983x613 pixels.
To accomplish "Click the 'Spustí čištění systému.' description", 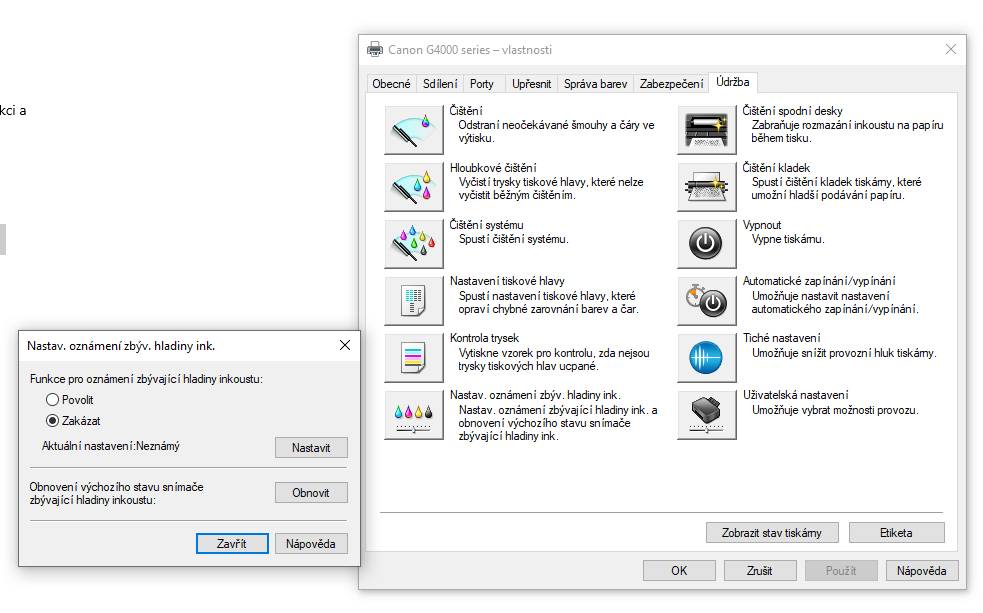I will coord(513,239).
